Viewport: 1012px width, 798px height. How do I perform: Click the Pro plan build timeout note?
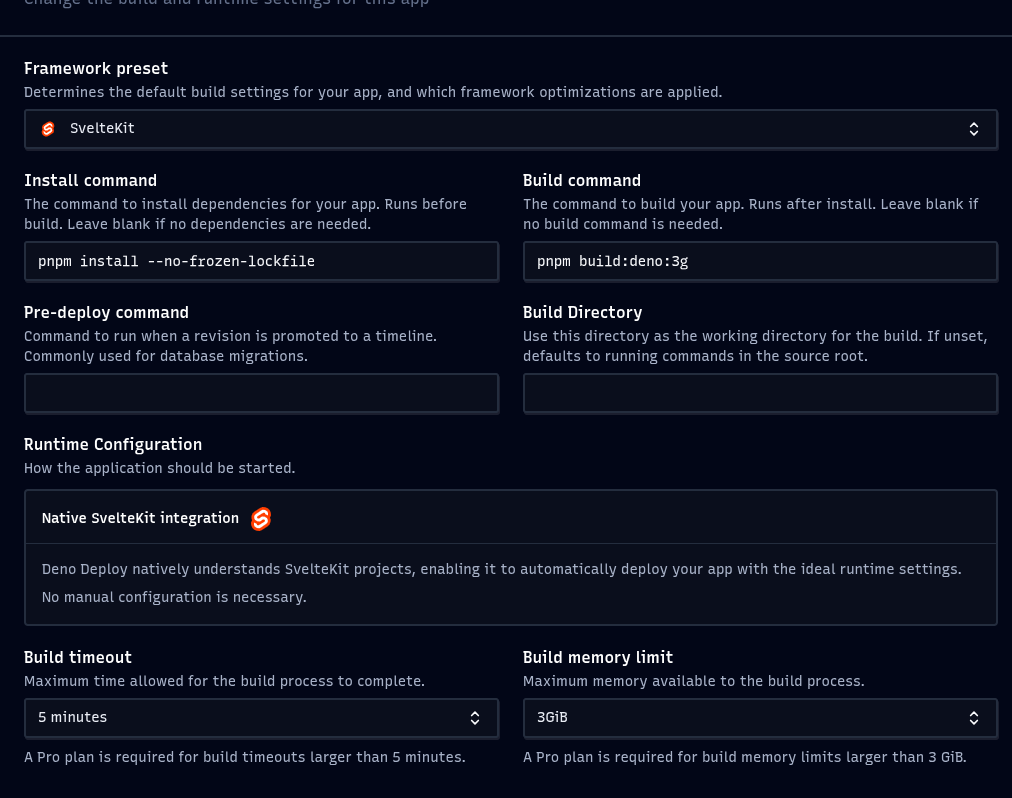coord(245,758)
